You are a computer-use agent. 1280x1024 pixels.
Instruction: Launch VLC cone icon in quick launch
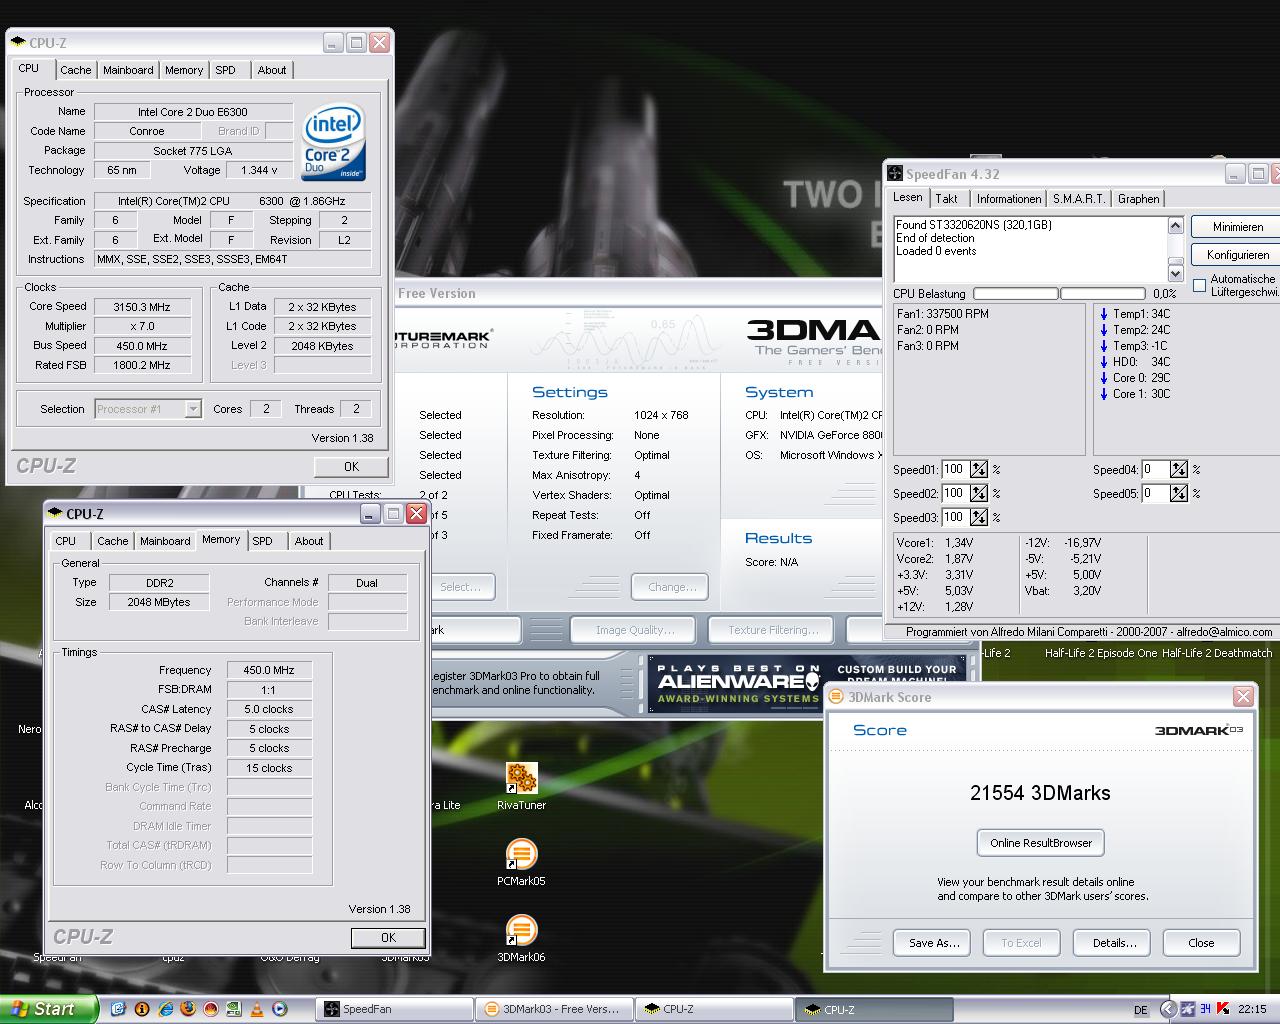tap(257, 1009)
